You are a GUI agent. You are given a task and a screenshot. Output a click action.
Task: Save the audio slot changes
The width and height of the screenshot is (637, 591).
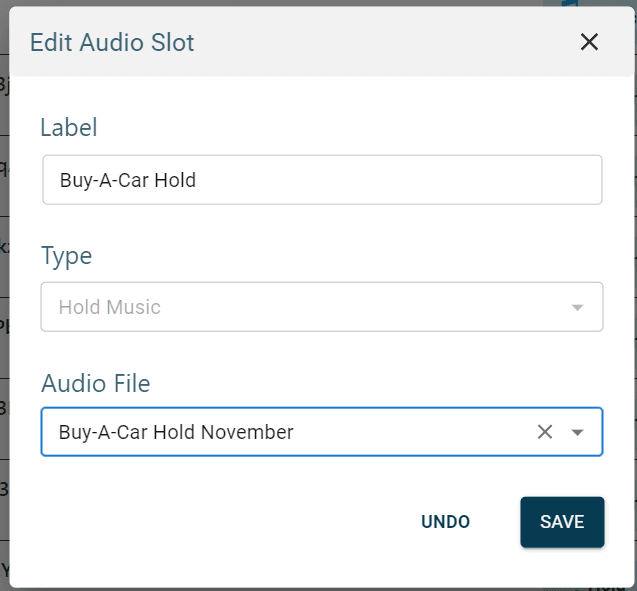click(561, 522)
